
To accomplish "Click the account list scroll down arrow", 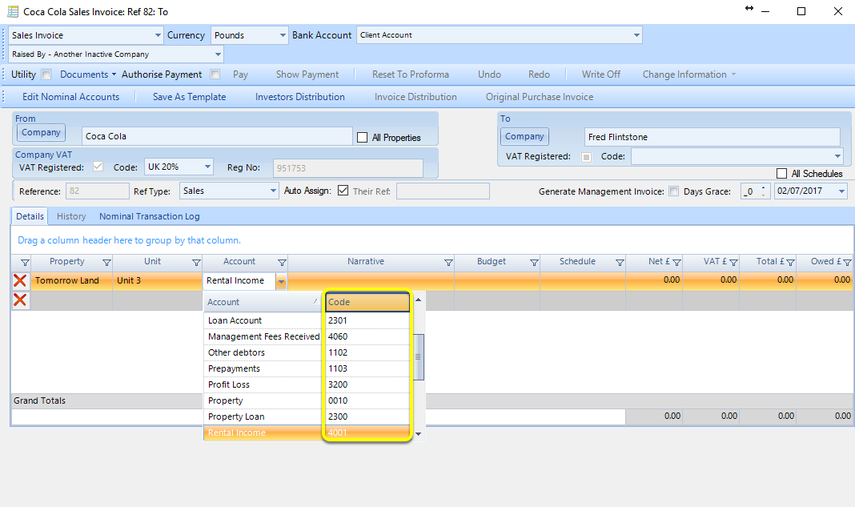I will pos(418,434).
